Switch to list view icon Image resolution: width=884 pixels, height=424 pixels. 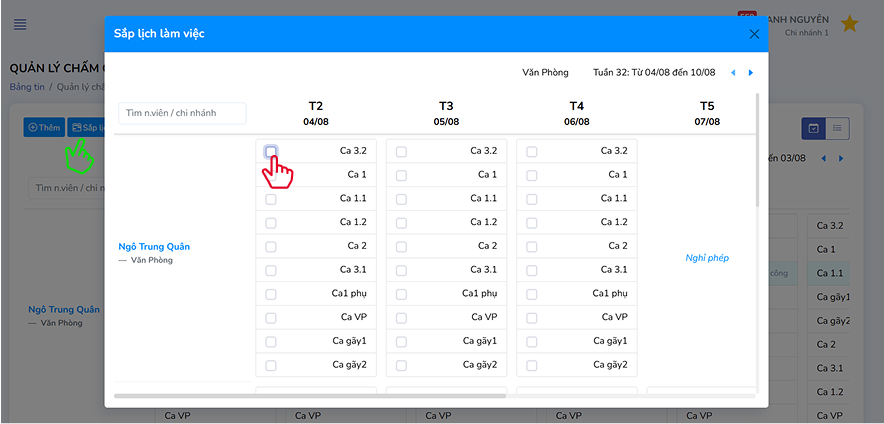[838, 128]
